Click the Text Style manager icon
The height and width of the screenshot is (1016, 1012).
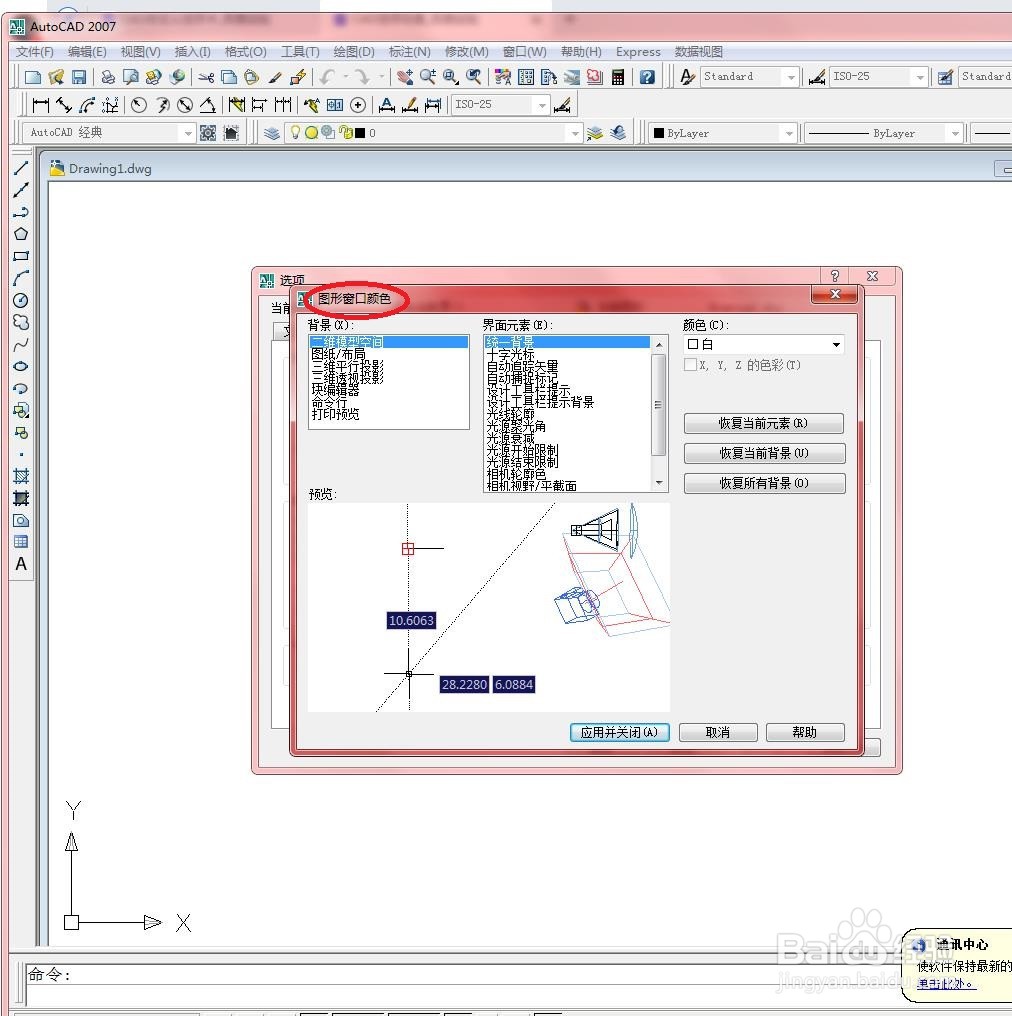687,77
